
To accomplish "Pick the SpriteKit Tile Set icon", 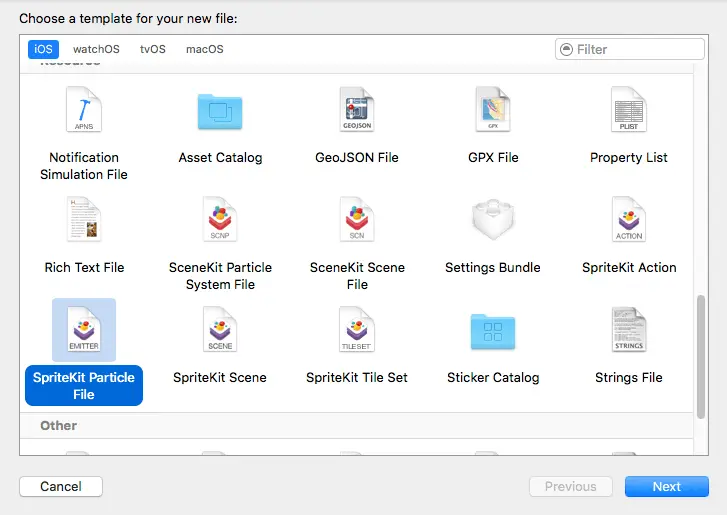I will pos(357,331).
